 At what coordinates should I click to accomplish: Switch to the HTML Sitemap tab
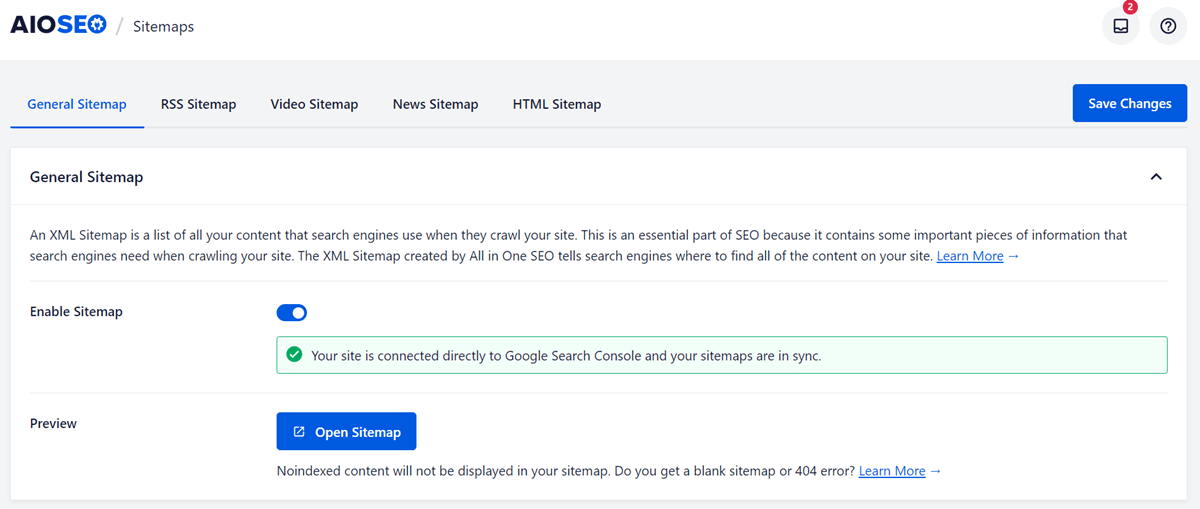pos(557,104)
